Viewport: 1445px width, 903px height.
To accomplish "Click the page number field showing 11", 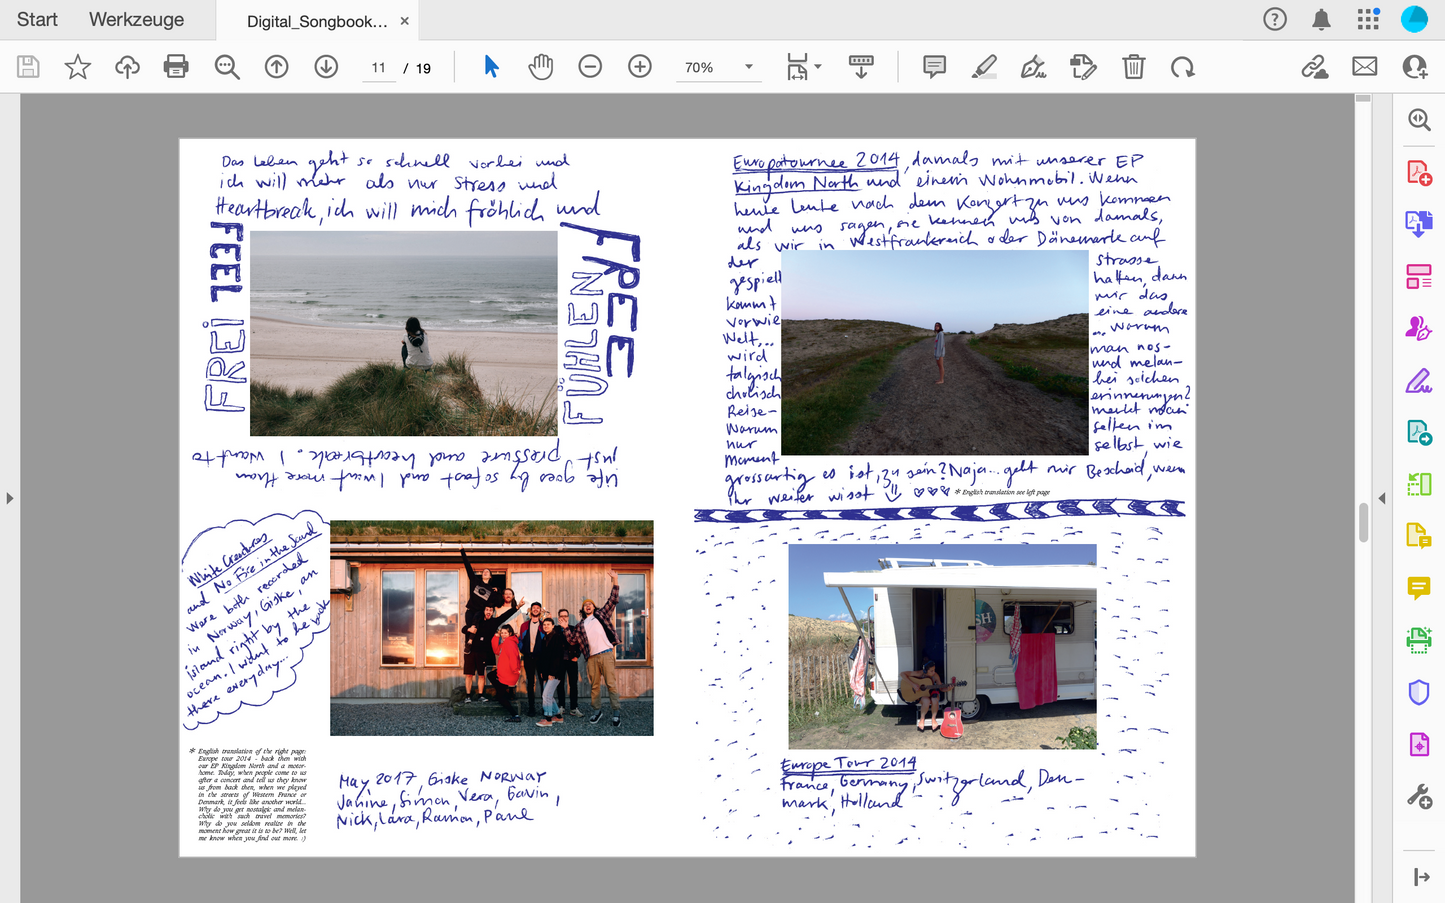I will 378,68.
